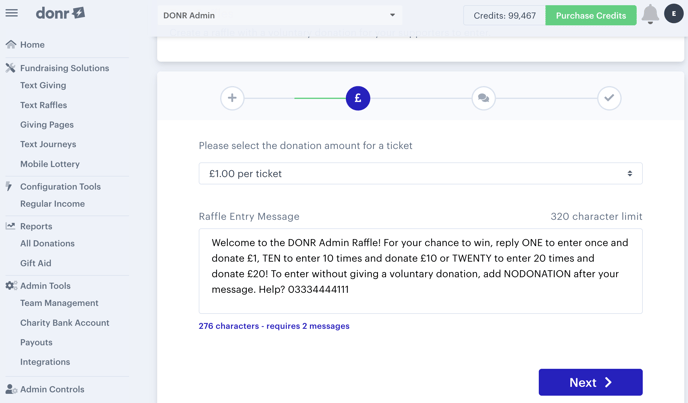Viewport: 688px width, 403px height.
Task: Open Text Raffles in sidebar
Action: (43, 105)
